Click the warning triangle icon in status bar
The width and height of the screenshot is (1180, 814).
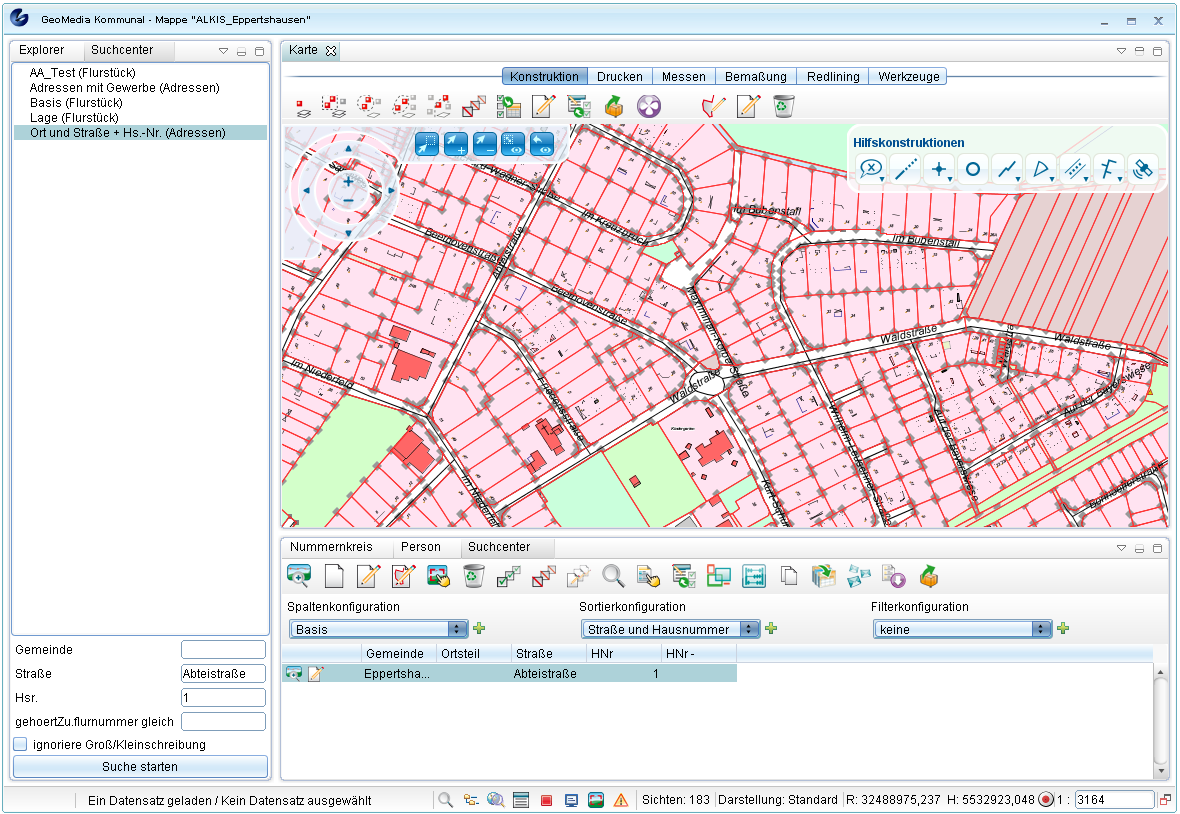(x=621, y=800)
